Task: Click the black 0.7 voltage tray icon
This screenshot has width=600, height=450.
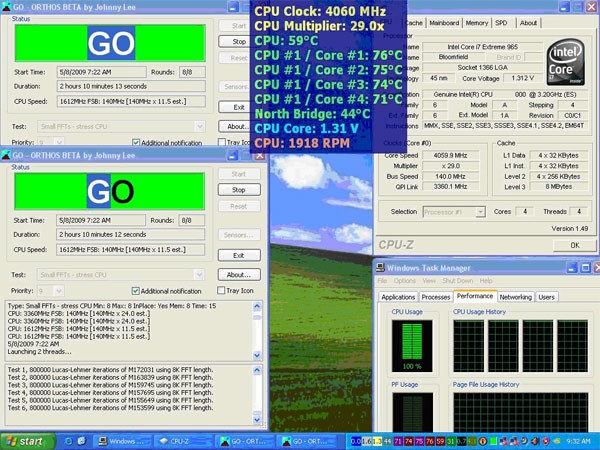Action: tap(461, 442)
